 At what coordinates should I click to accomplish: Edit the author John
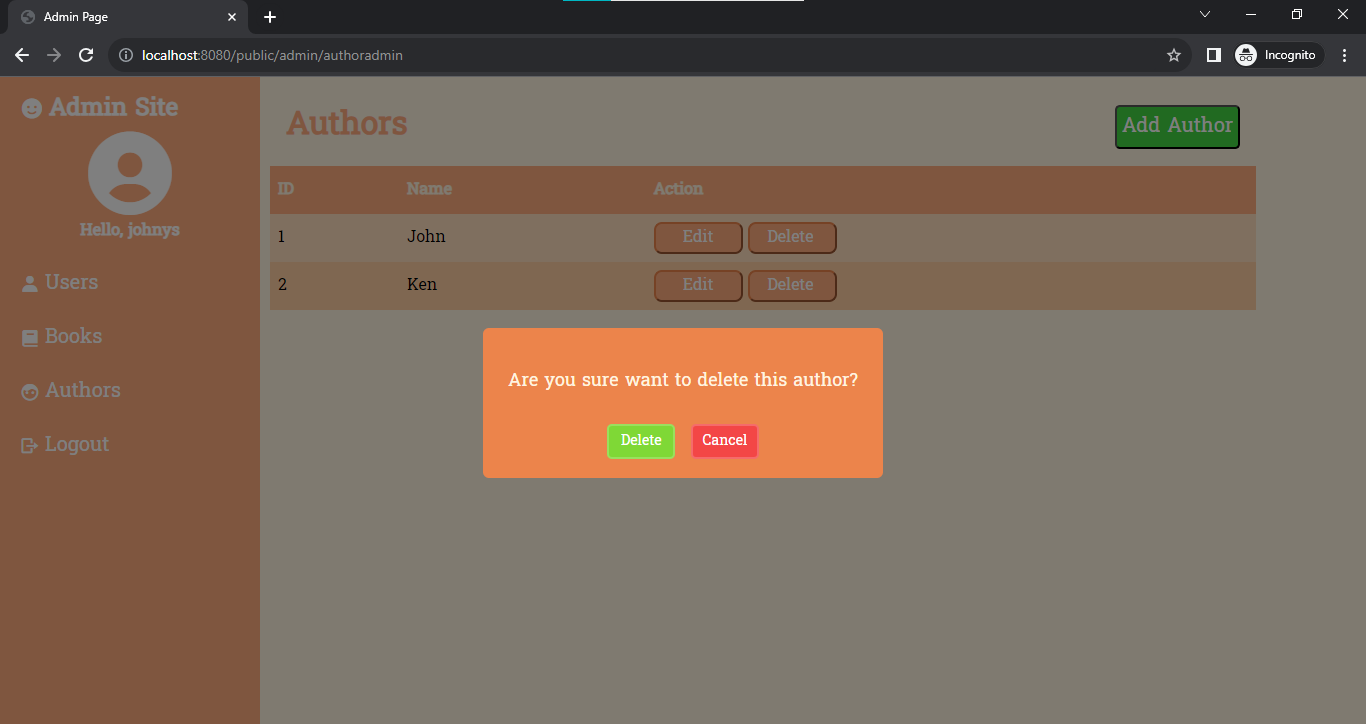point(698,238)
